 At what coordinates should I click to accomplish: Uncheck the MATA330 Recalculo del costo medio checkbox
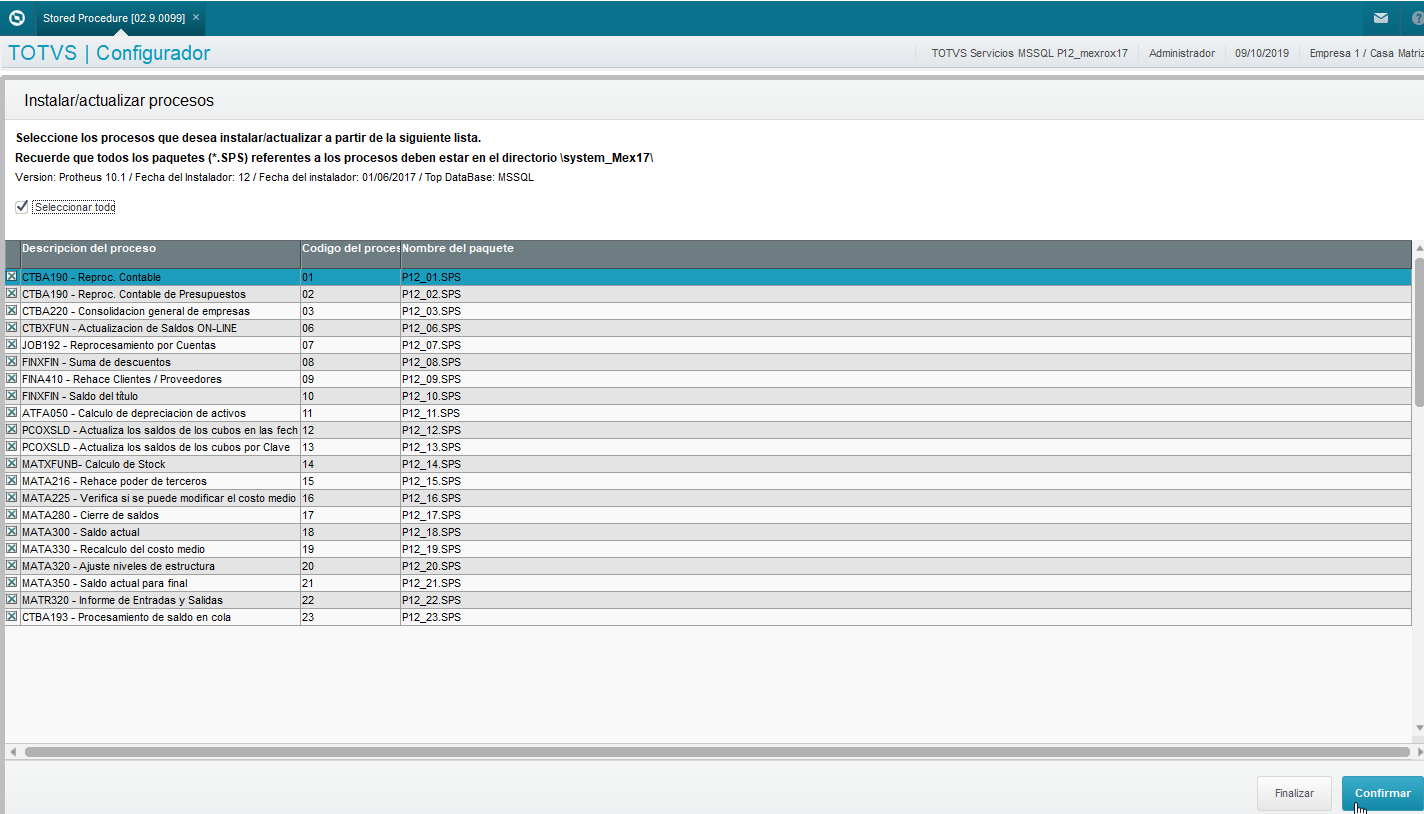click(x=12, y=548)
